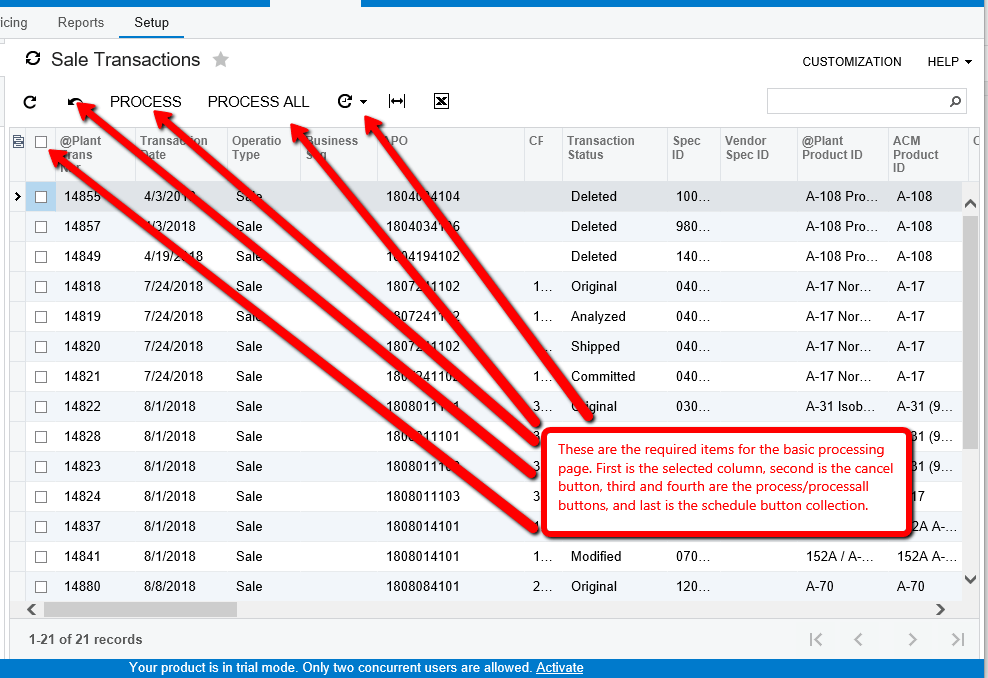Export grid to Excel icon
The image size is (988, 678).
pos(441,101)
